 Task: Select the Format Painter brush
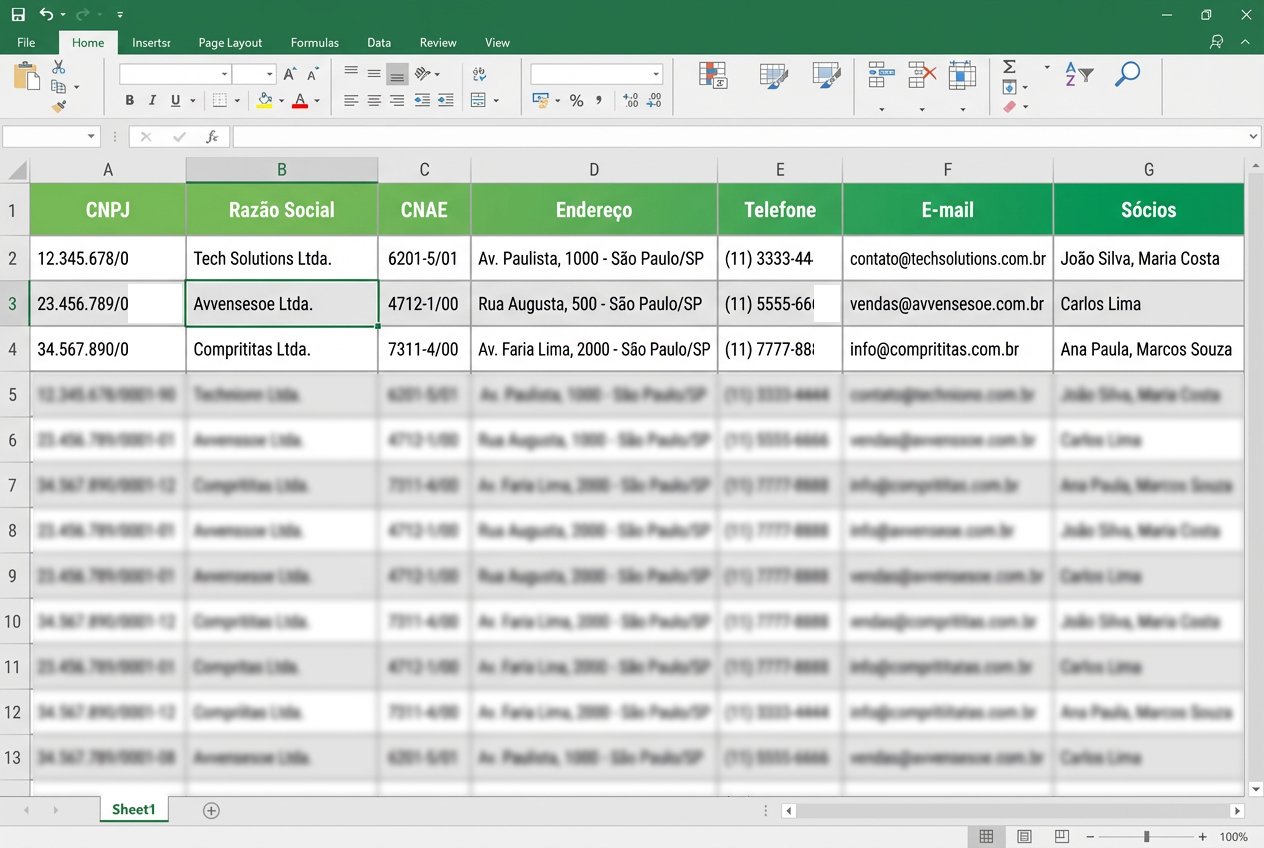(x=58, y=106)
